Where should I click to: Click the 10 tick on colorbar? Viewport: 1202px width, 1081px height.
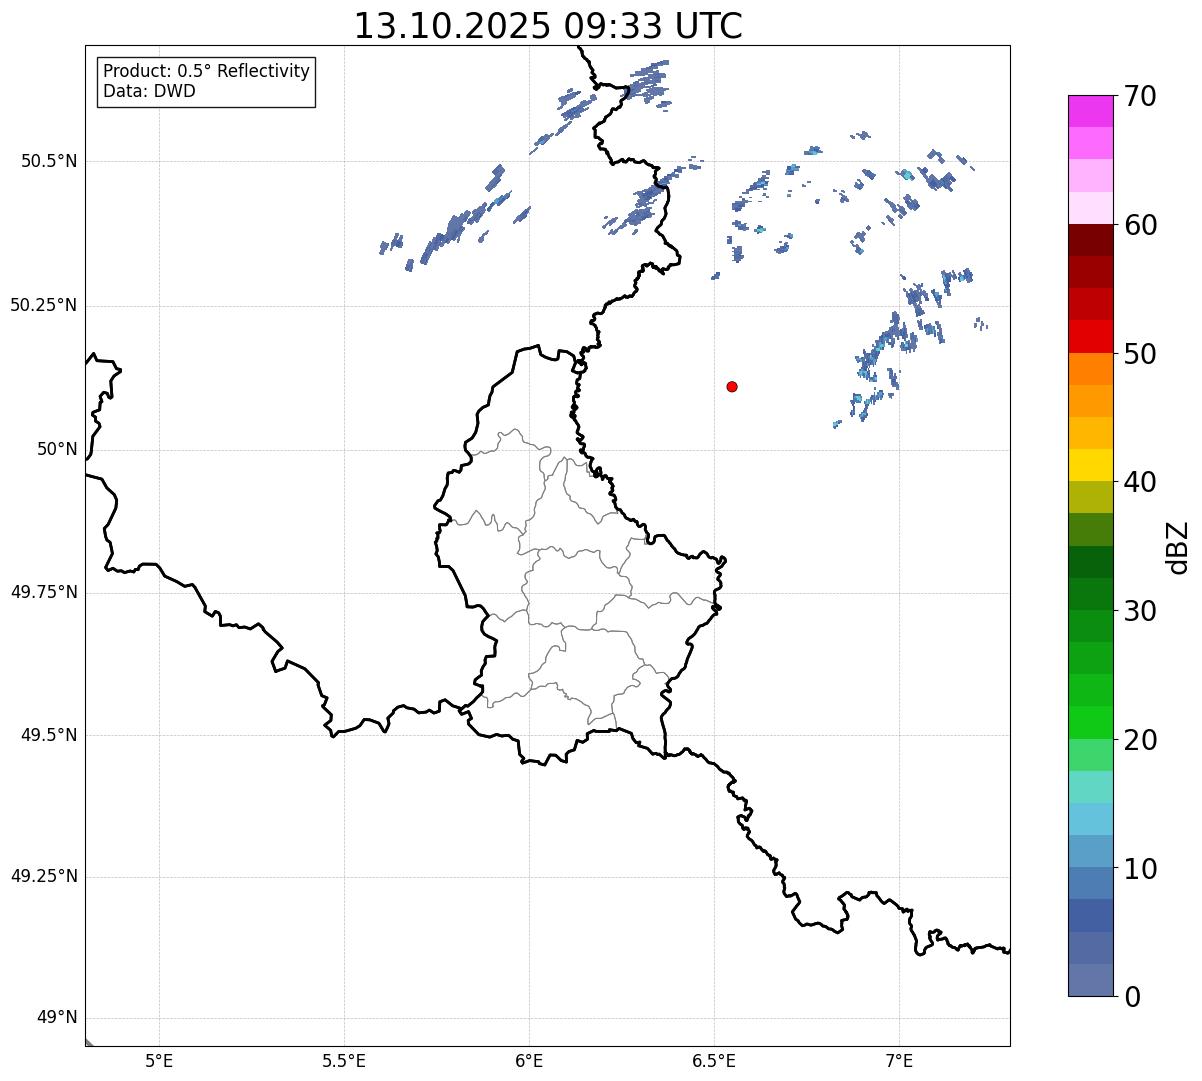tap(1140, 869)
